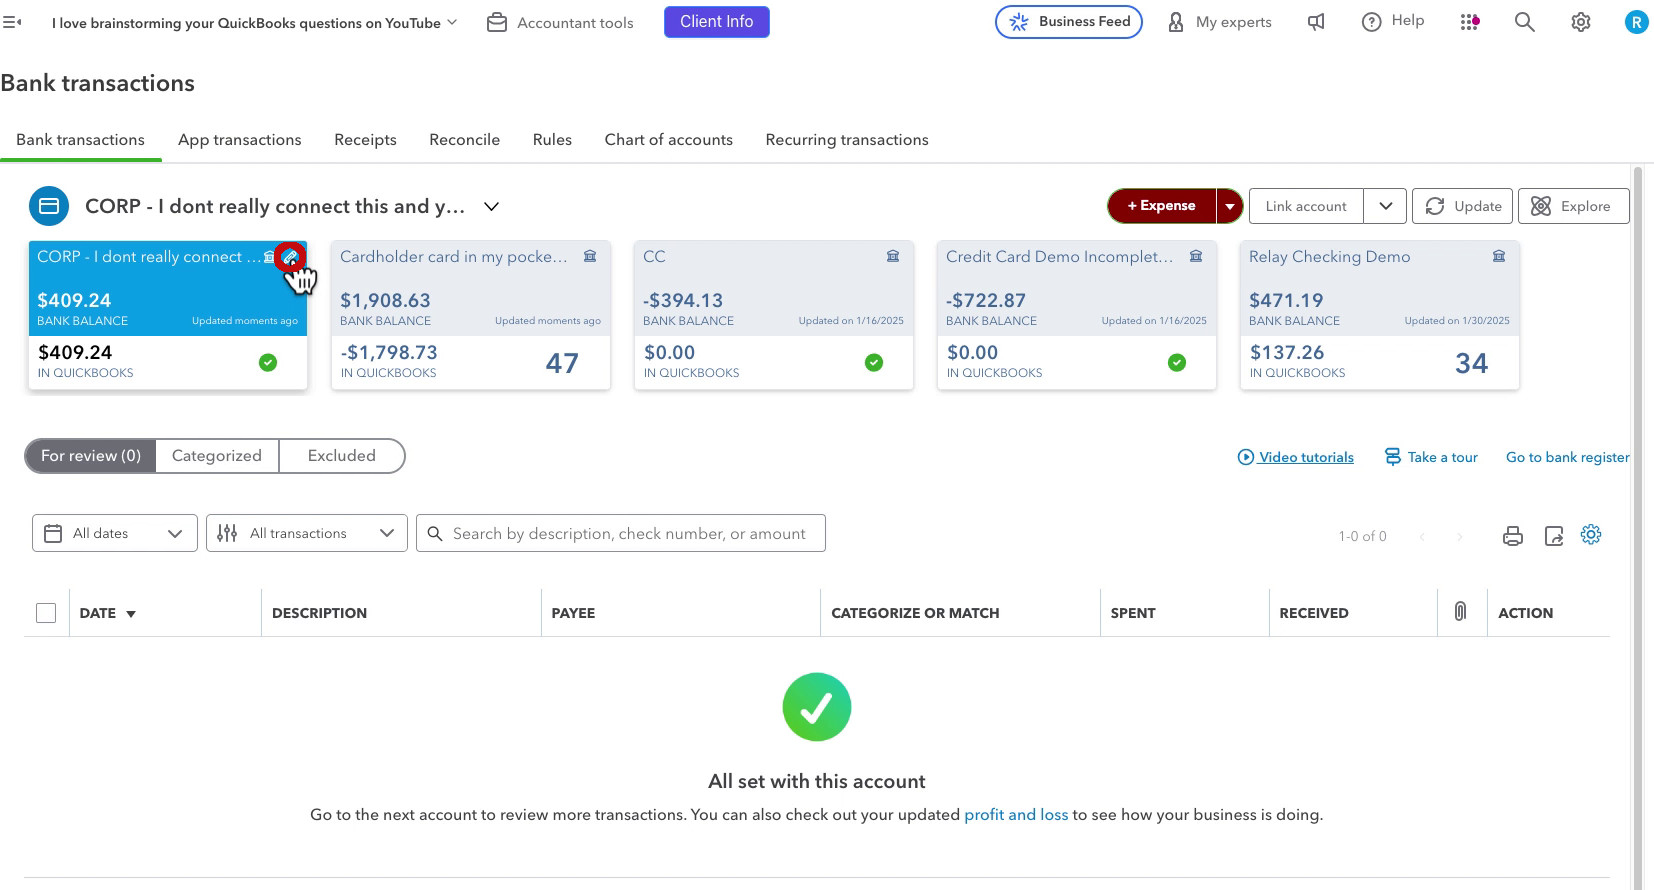1654x890 pixels.
Task: Click the megaphone announcements icon
Action: point(1316,22)
